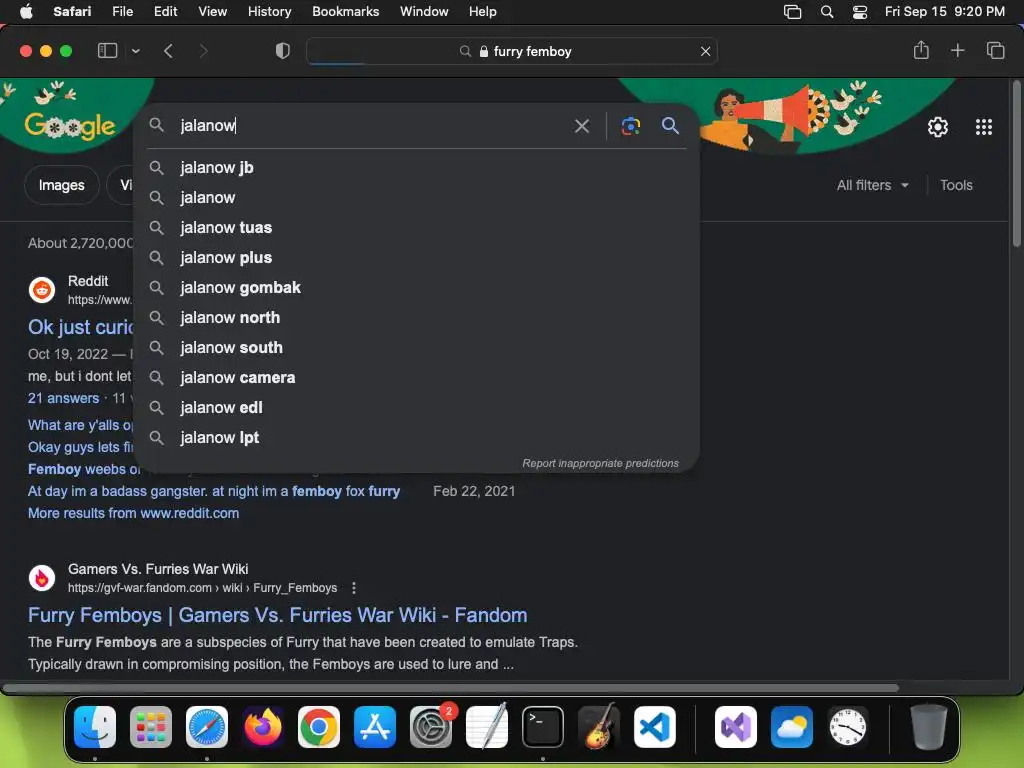Open the App Store from the Dock
Screen dimensions: 1024x768
coord(375,727)
